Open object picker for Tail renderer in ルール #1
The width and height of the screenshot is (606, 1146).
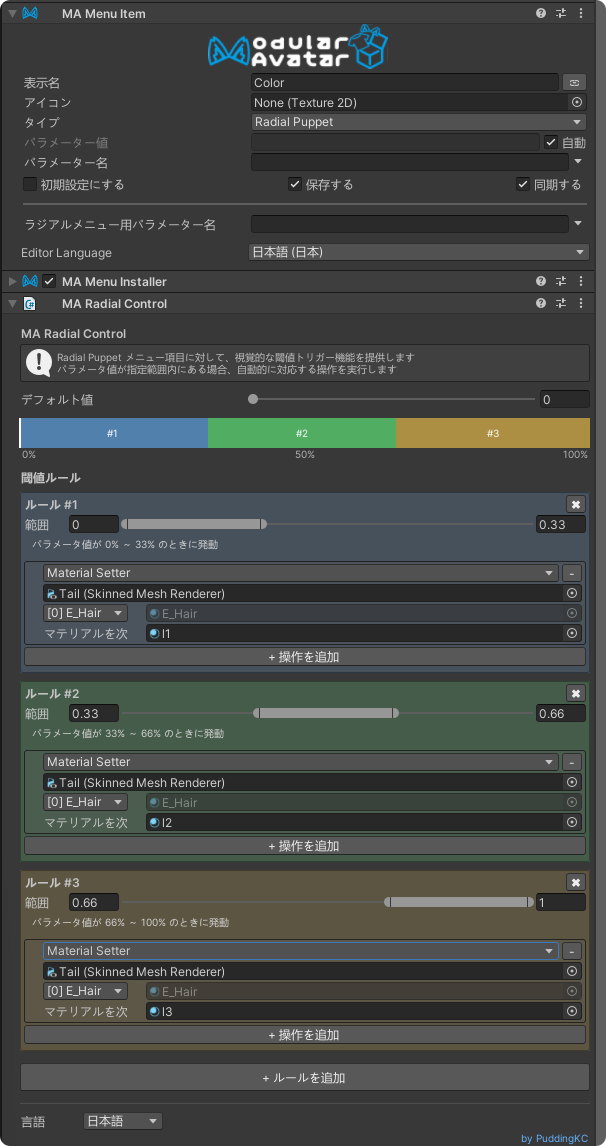click(x=572, y=593)
